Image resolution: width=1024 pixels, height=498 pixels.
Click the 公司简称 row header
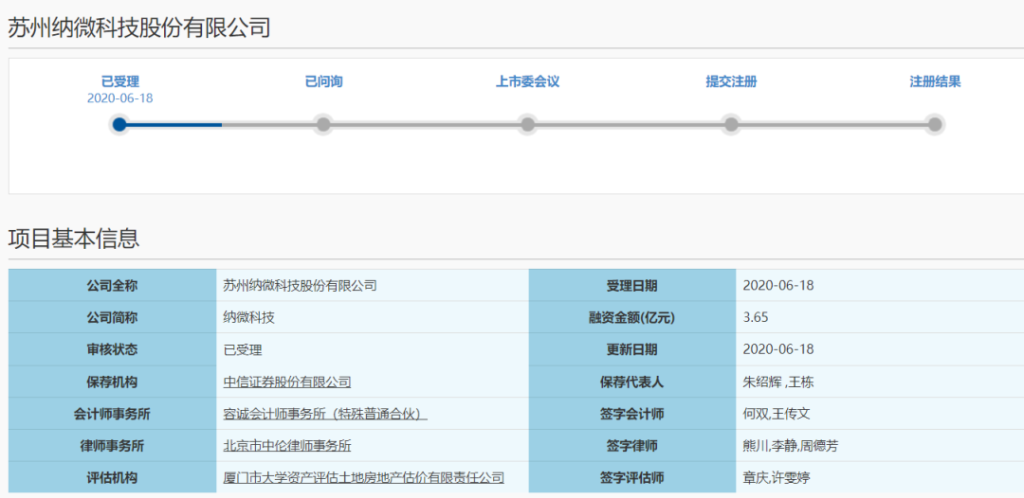pyautogui.click(x=112, y=318)
